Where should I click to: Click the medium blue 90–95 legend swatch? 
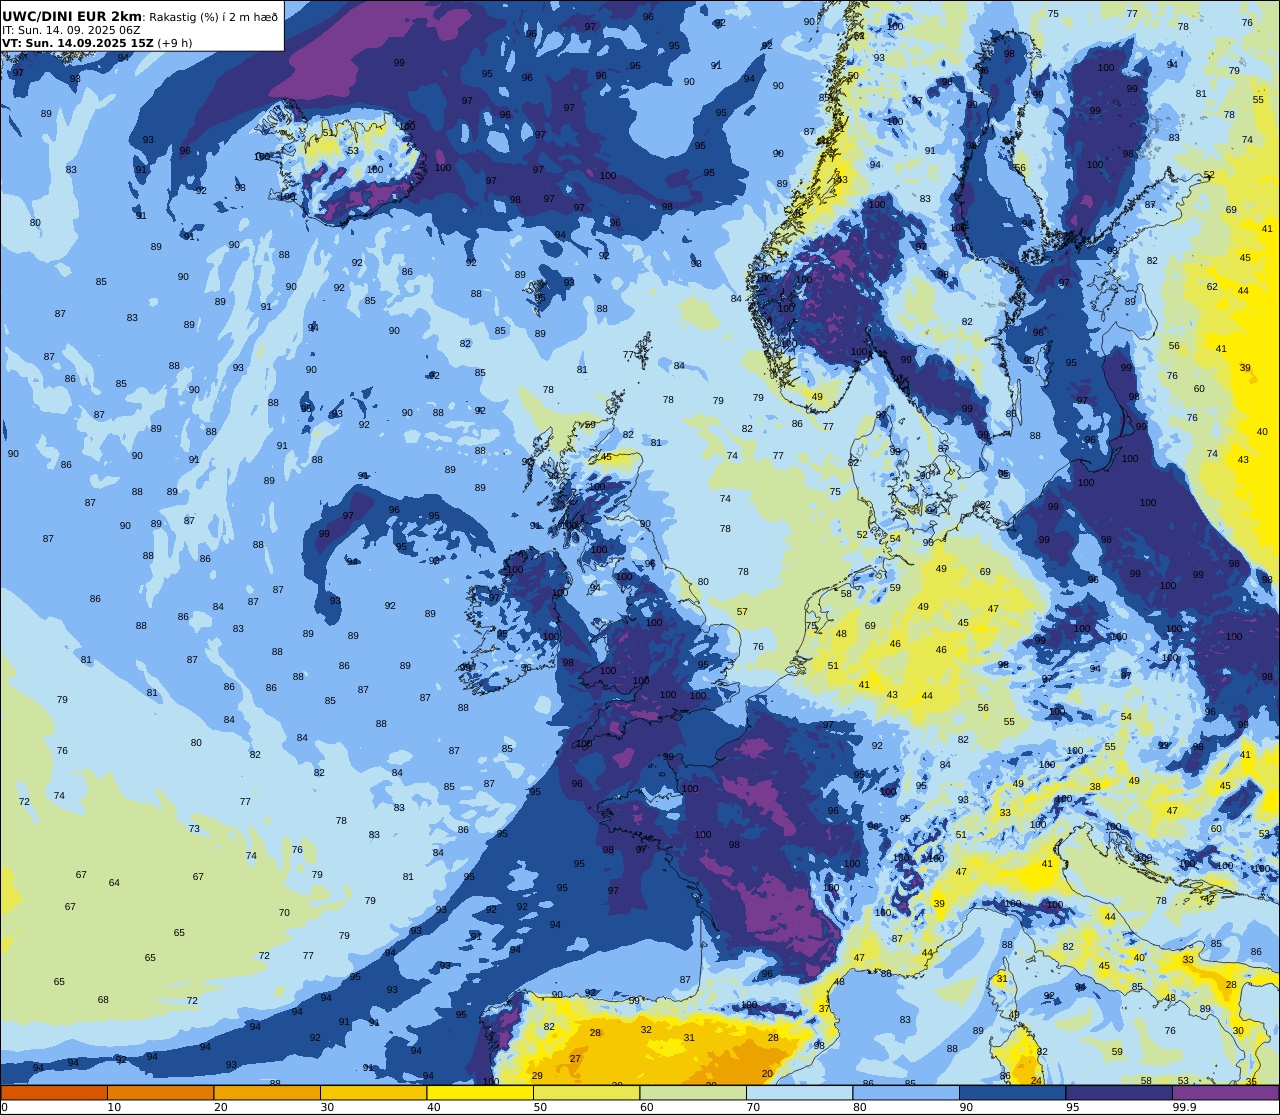coord(1012,1092)
